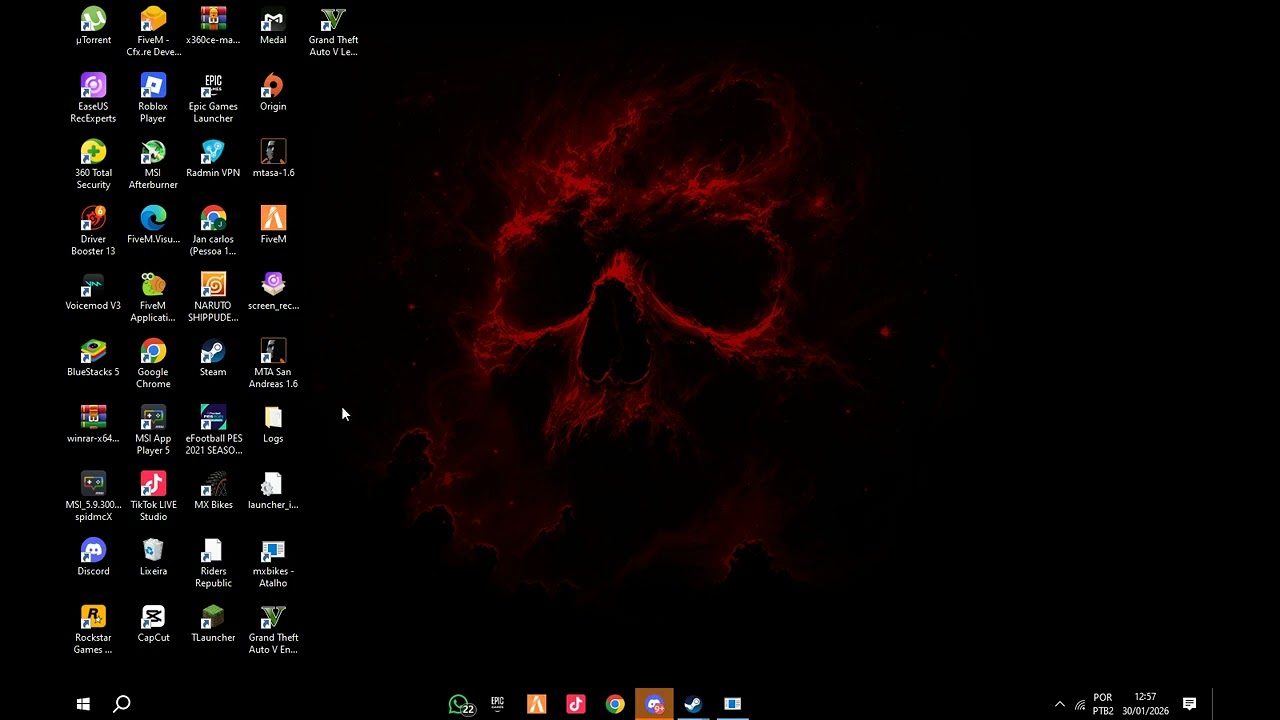This screenshot has height=720, width=1280.
Task: Show hidden system tray icons
Action: pyautogui.click(x=1060, y=704)
